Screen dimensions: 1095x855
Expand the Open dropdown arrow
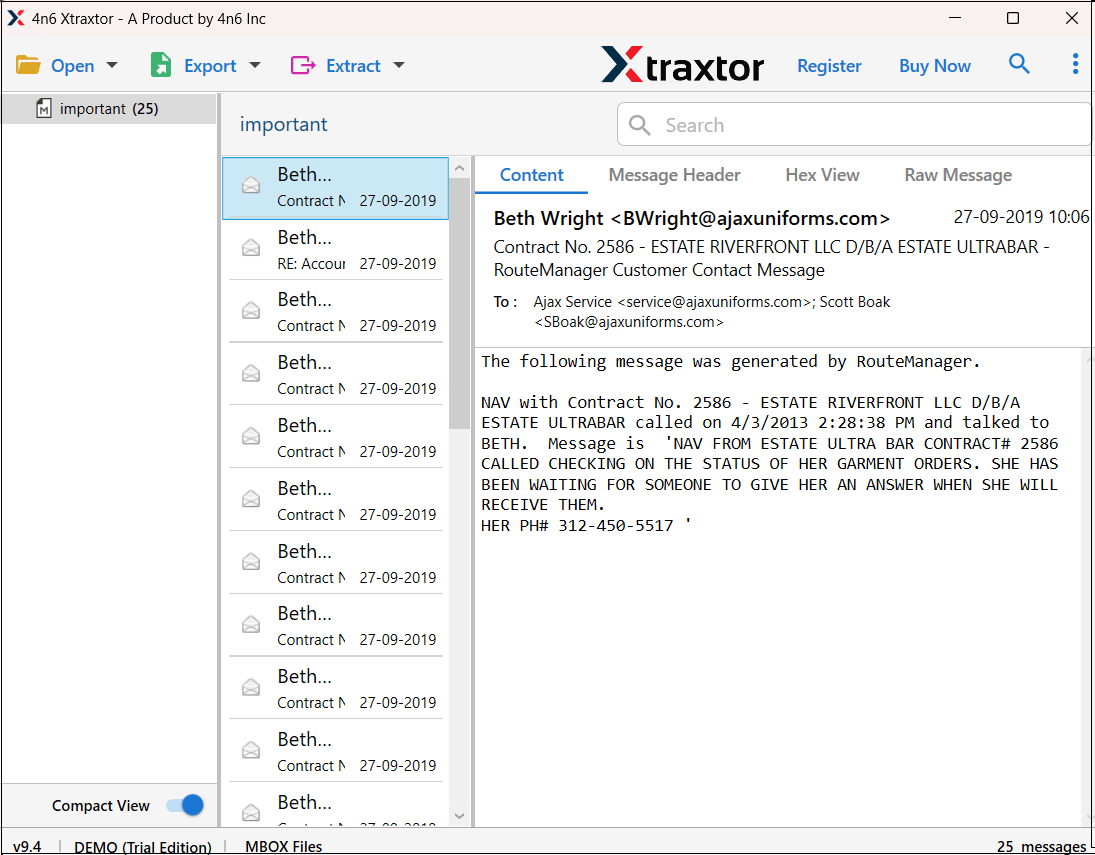pyautogui.click(x=110, y=64)
